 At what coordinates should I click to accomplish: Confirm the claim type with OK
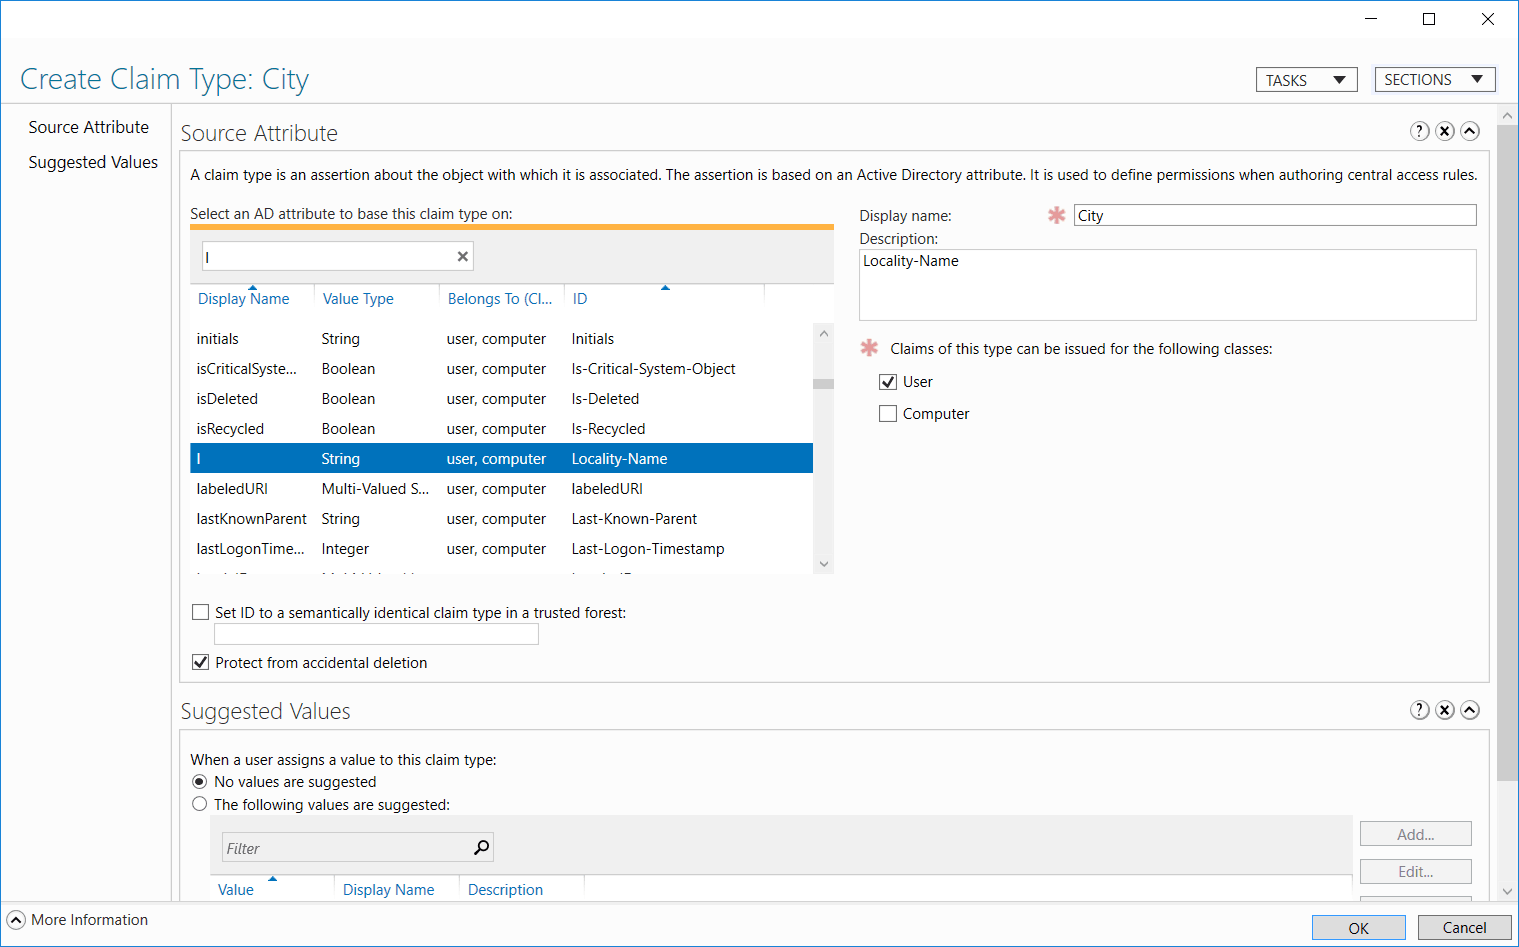(1358, 927)
